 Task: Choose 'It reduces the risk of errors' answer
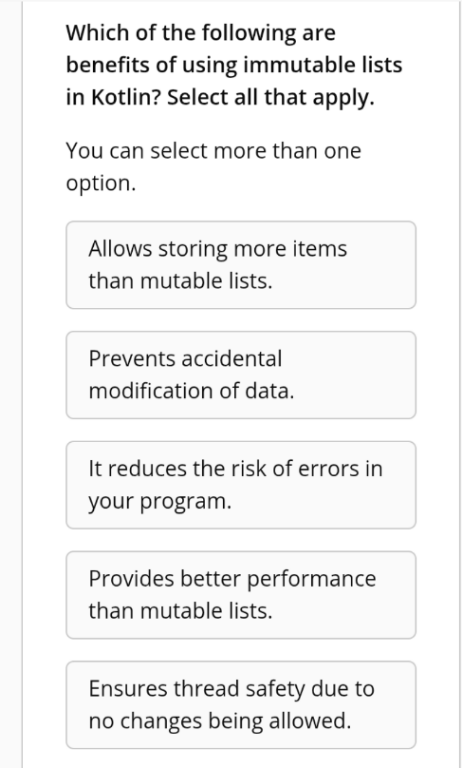[x=241, y=485]
